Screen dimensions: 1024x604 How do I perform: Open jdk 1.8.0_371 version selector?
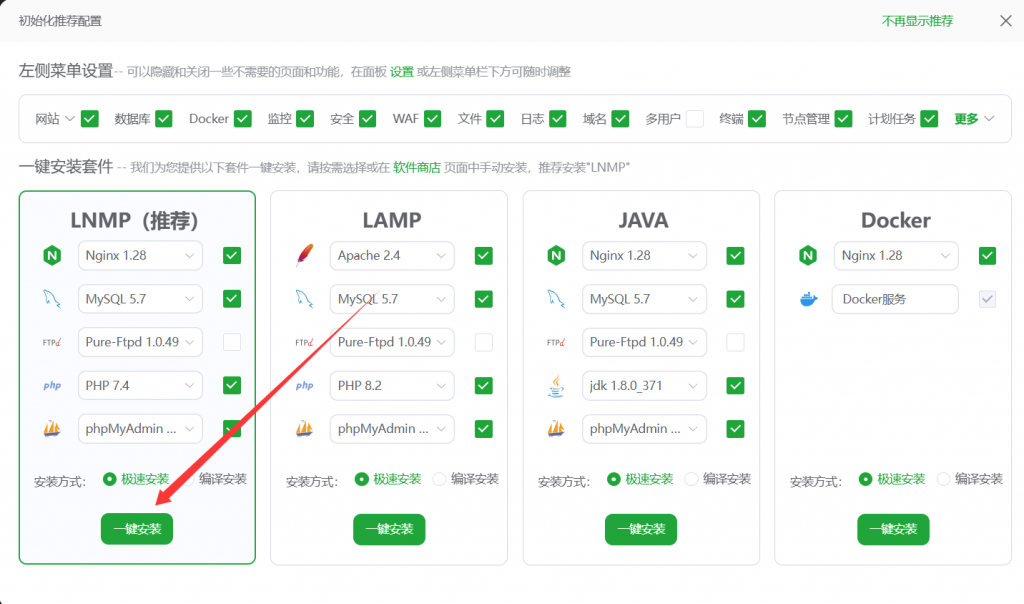tap(644, 386)
